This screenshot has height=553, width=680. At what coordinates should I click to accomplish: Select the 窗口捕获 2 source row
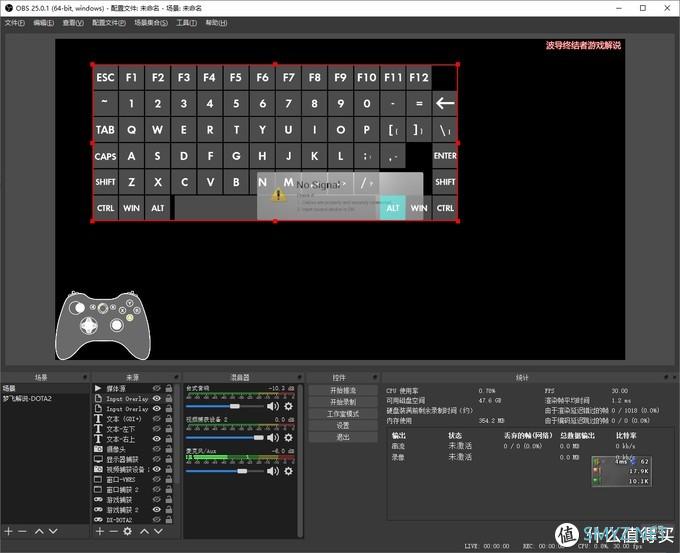(x=134, y=489)
